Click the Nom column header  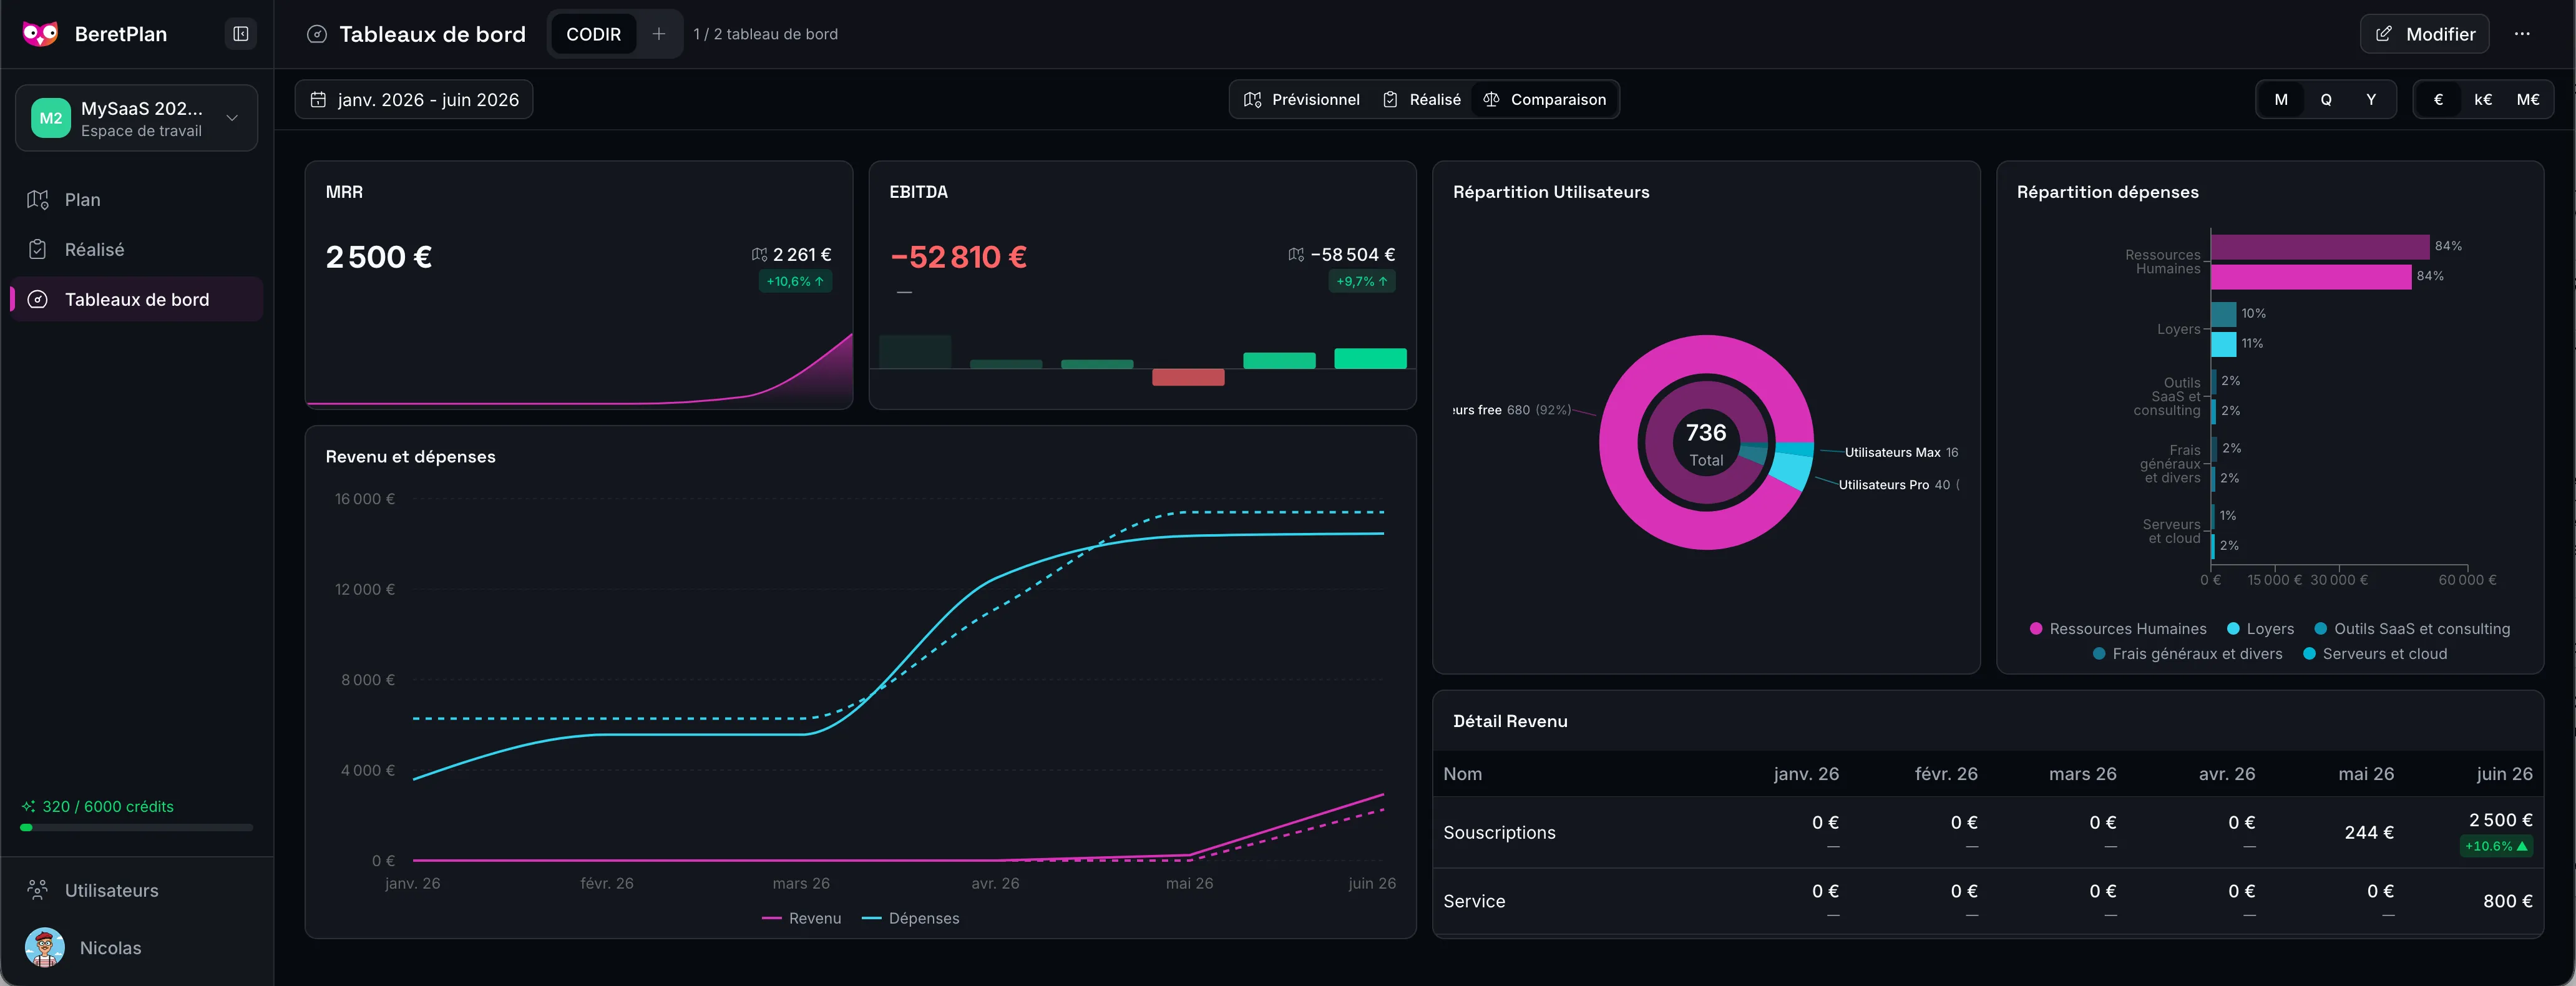[1462, 774]
